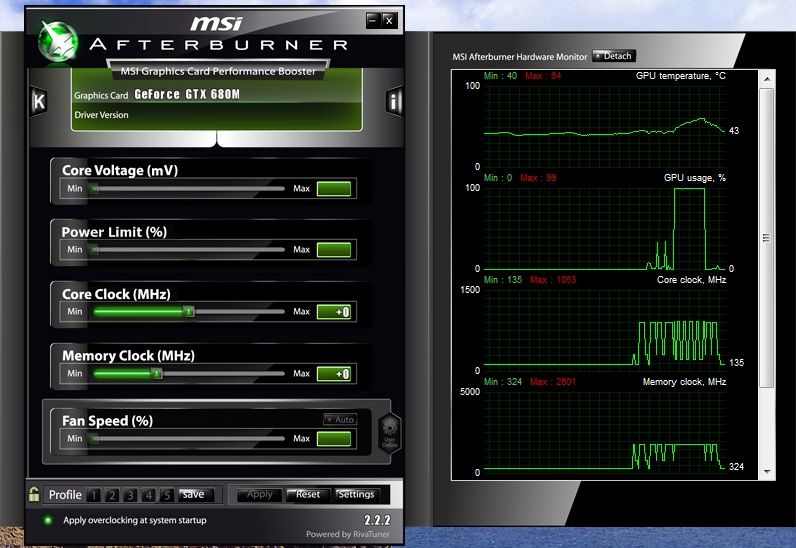Click the Reset button
This screenshot has height=548, width=796.
pyautogui.click(x=308, y=495)
